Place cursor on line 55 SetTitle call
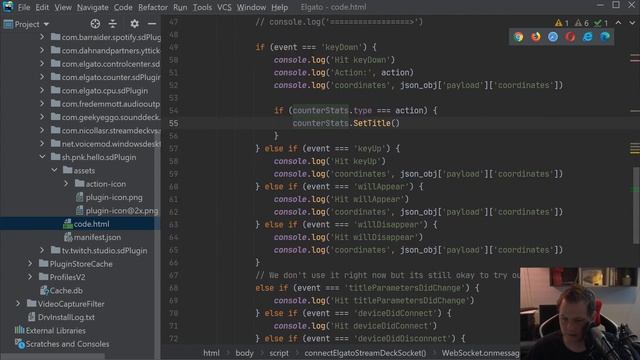 pos(371,123)
